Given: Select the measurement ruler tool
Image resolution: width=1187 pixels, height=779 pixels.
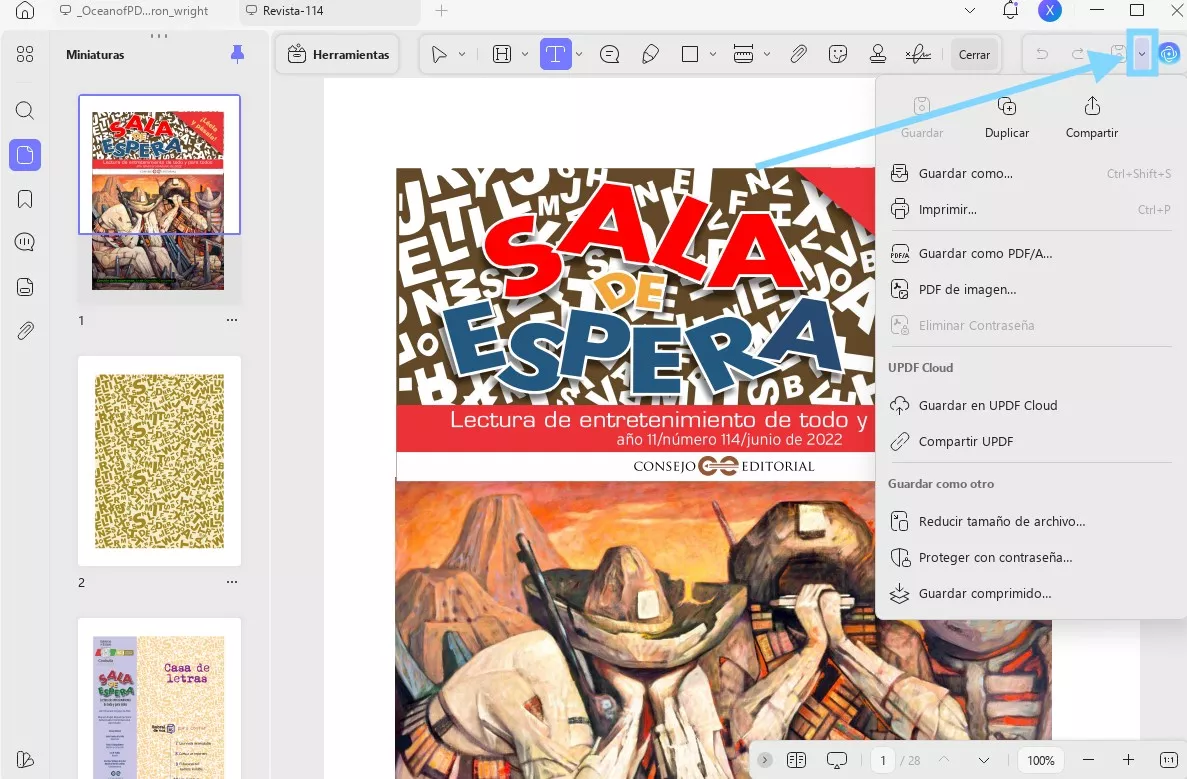Looking at the screenshot, I should (743, 55).
